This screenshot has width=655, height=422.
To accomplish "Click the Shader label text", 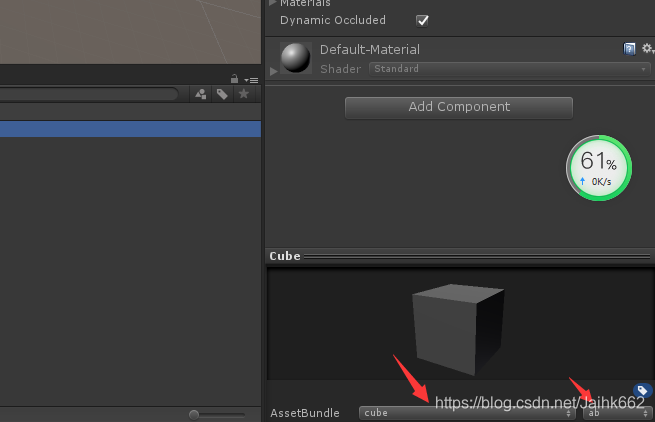I will (x=340, y=69).
